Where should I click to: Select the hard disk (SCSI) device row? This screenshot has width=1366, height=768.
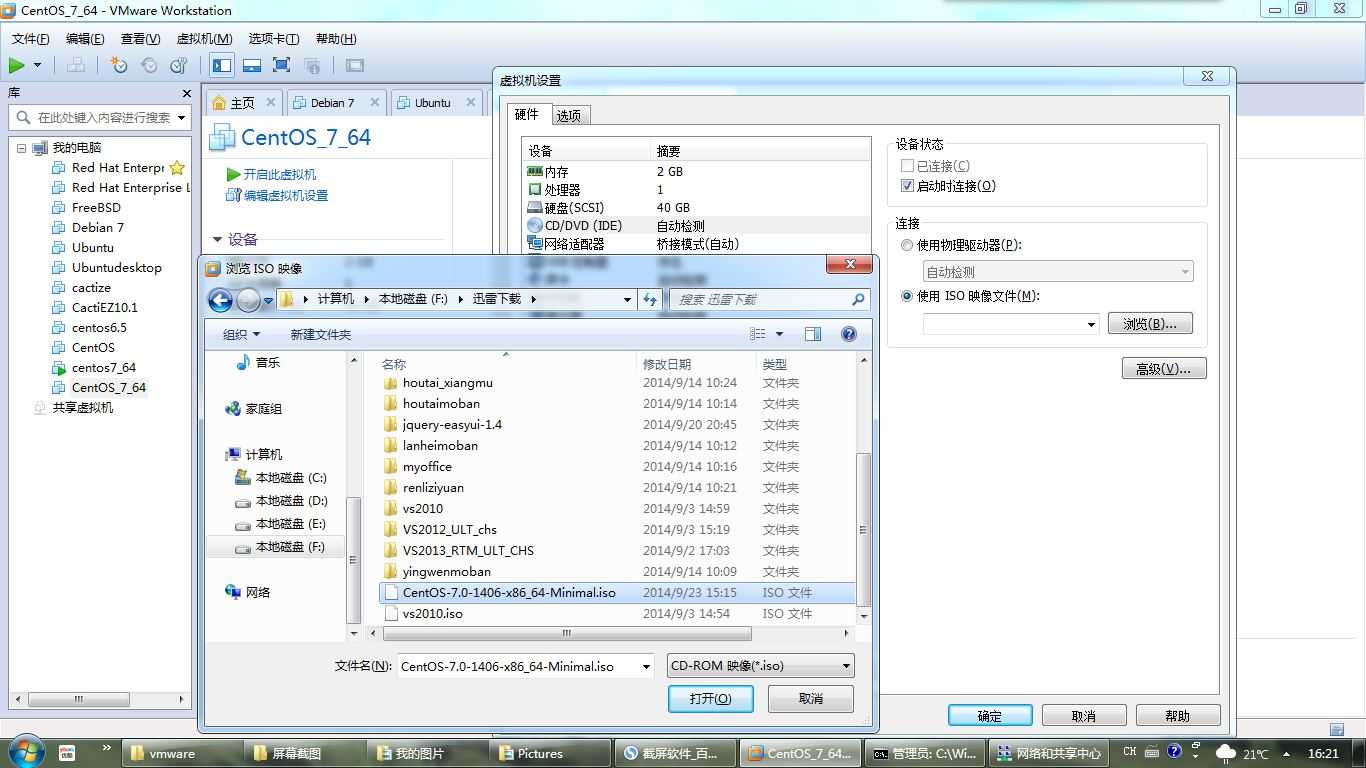point(697,208)
